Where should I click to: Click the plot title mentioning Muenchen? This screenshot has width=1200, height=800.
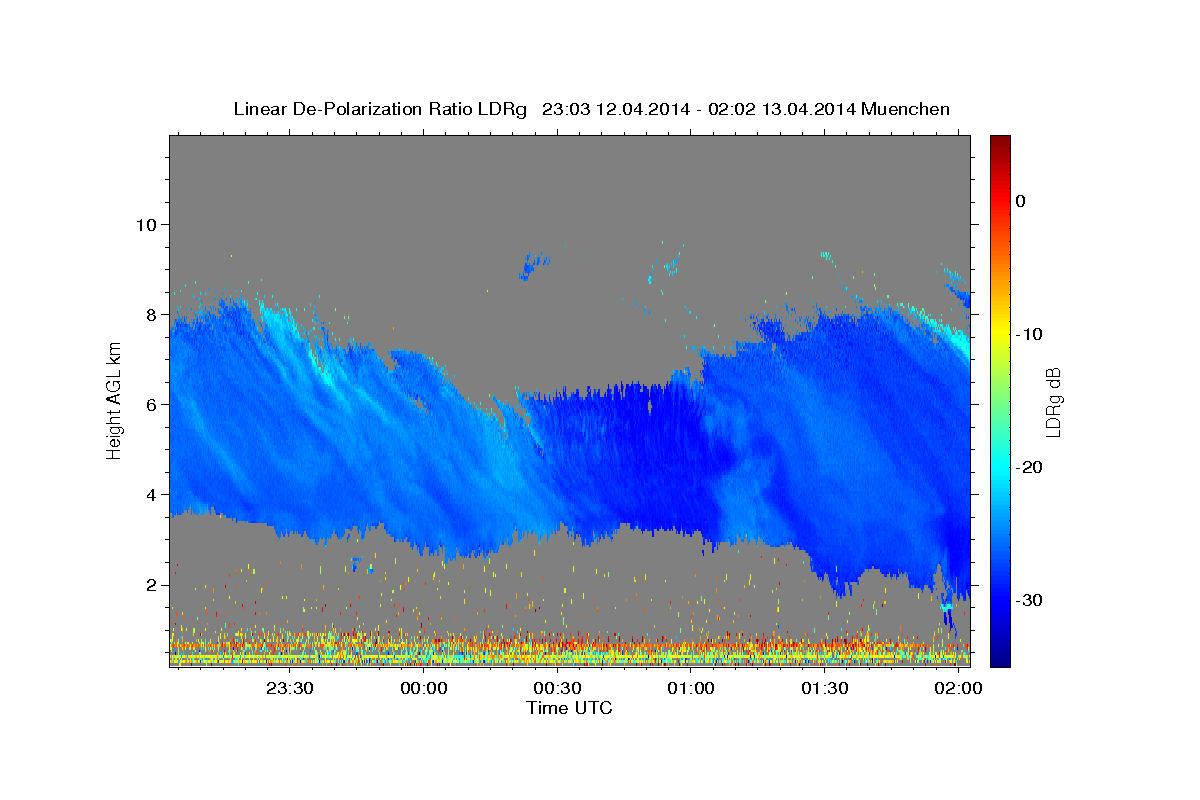[x=591, y=109]
